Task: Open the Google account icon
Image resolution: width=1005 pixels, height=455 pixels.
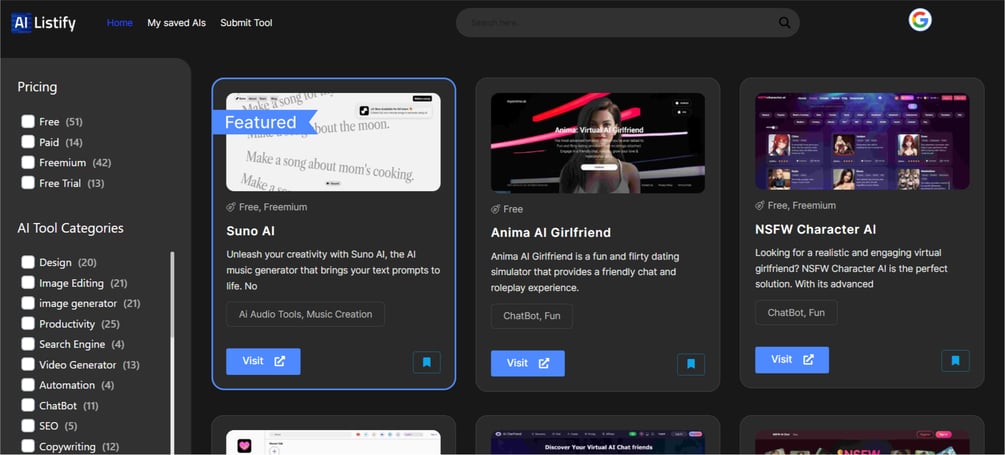Action: pyautogui.click(x=920, y=20)
